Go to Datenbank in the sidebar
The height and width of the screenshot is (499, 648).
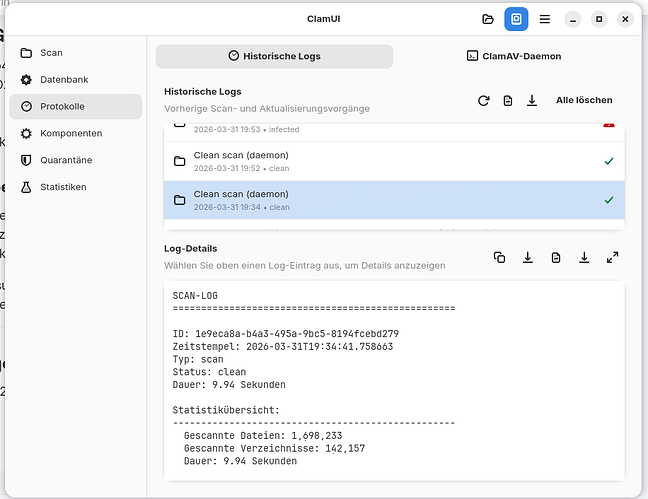64,79
